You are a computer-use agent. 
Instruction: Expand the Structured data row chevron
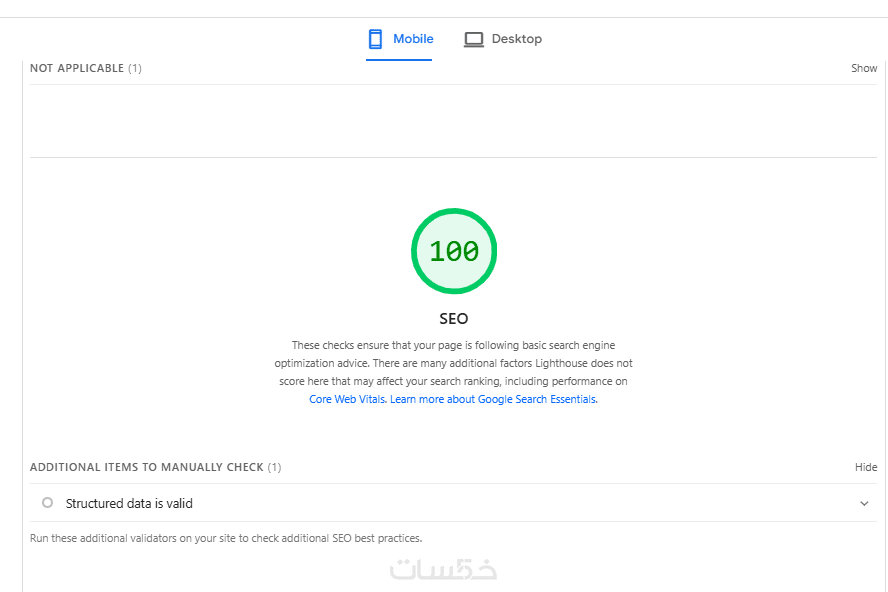pos(864,504)
